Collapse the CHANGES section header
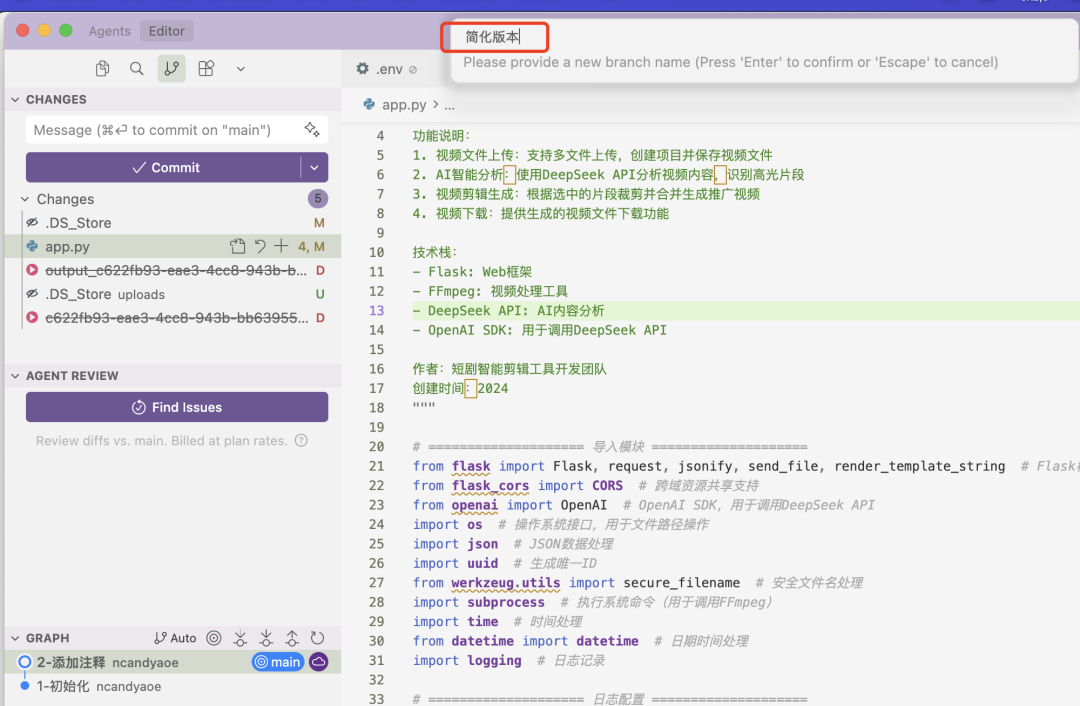 tap(56, 99)
